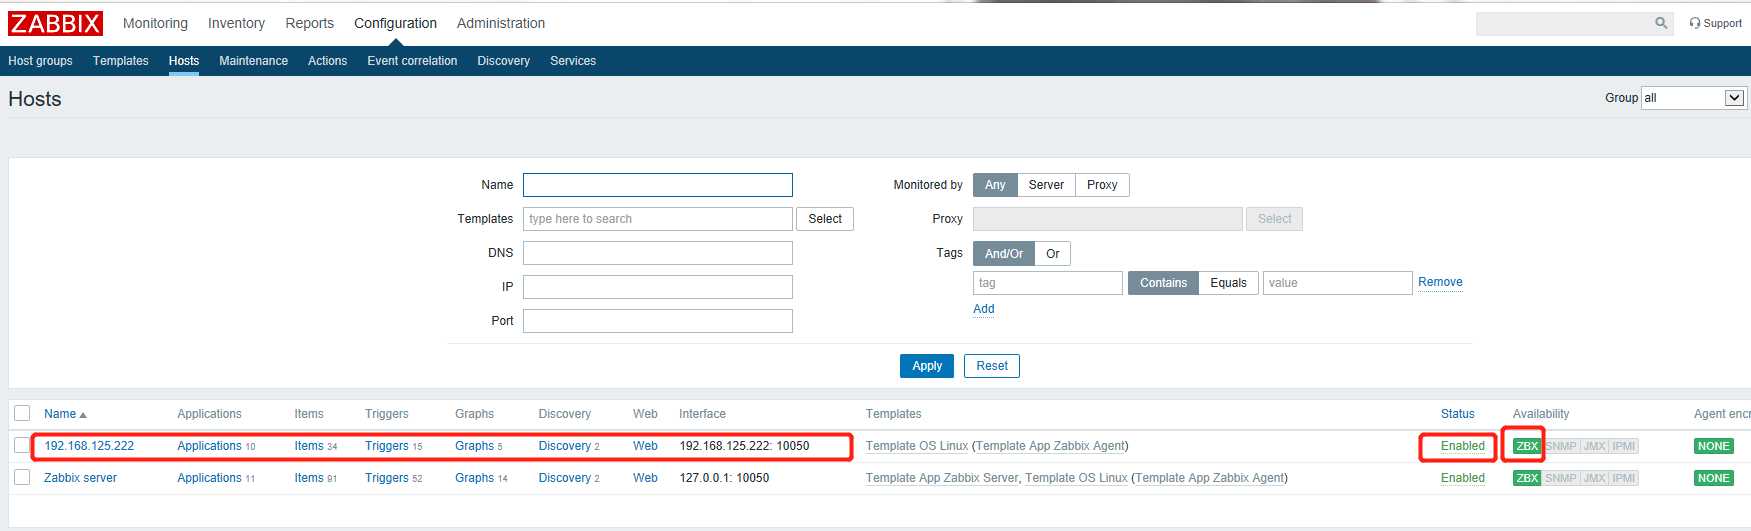Select And/Or tag evaluation
Screen dimensions: 1751x531
pyautogui.click(x=1004, y=254)
